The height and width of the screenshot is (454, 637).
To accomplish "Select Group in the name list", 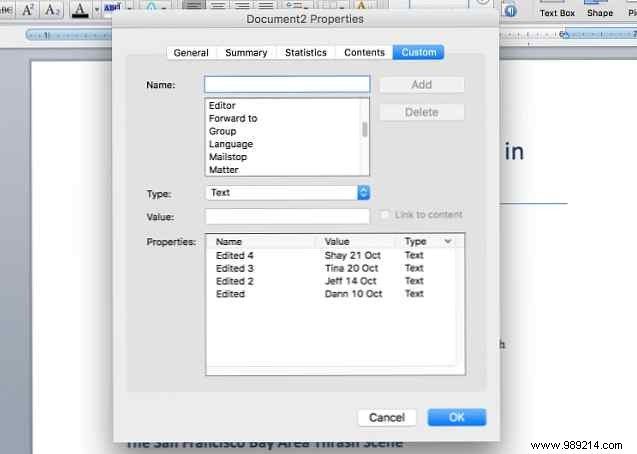I will 283,131.
